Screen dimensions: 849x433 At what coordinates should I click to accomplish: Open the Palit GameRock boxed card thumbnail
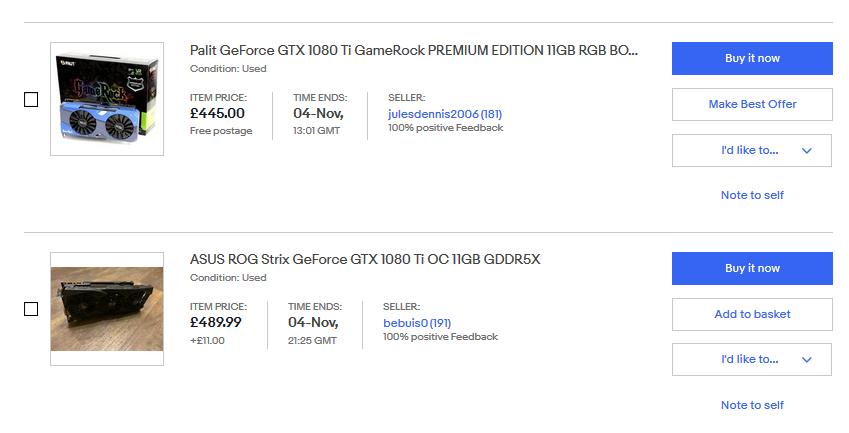point(107,99)
